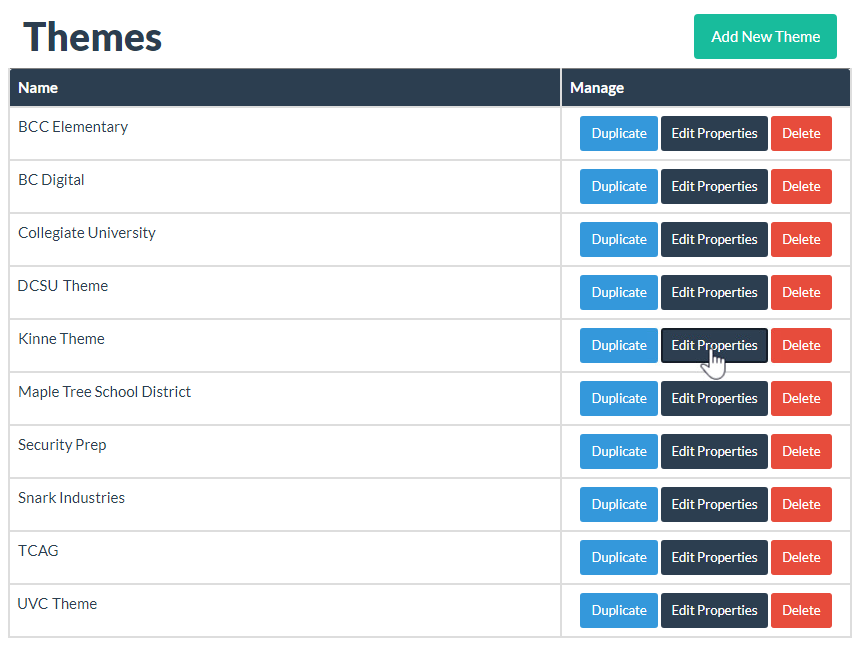Delete the Snark Industries theme
The image size is (860, 646).
[801, 505]
